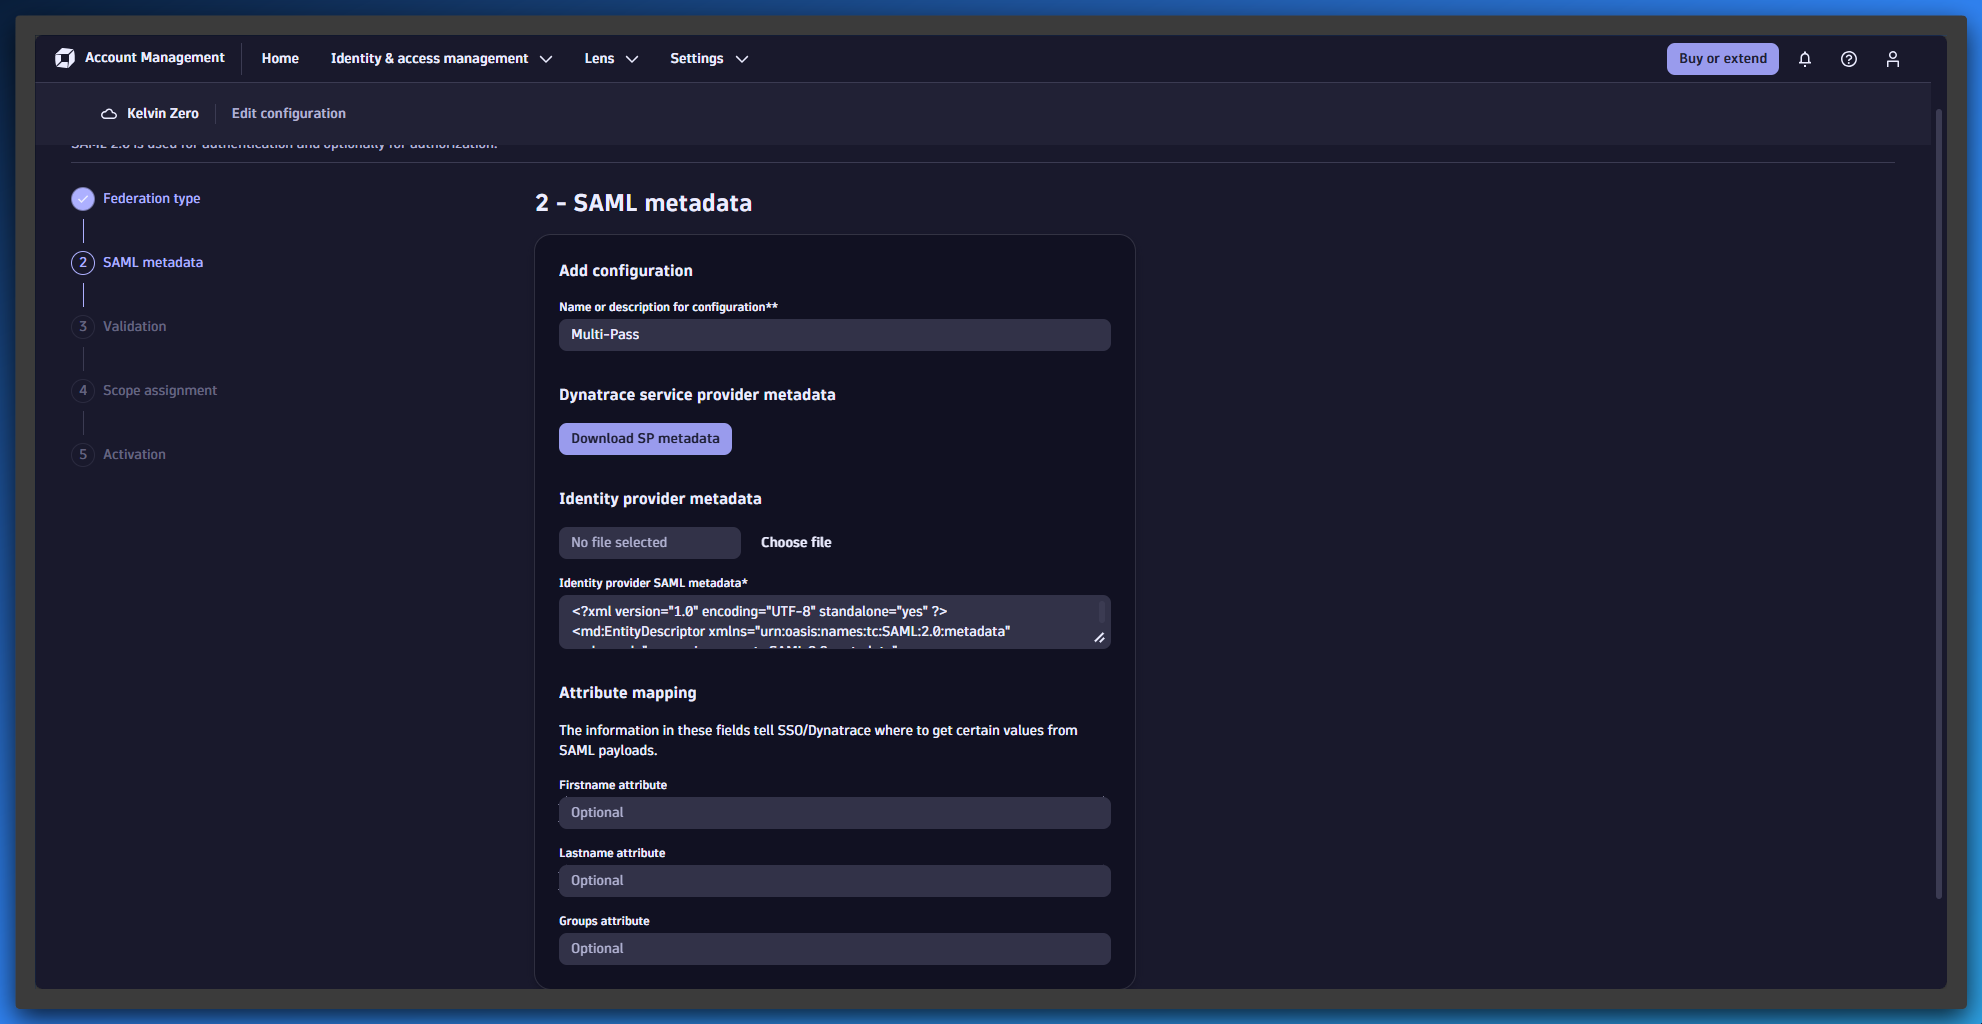
Task: Open the user profile icon
Action: coord(1893,59)
